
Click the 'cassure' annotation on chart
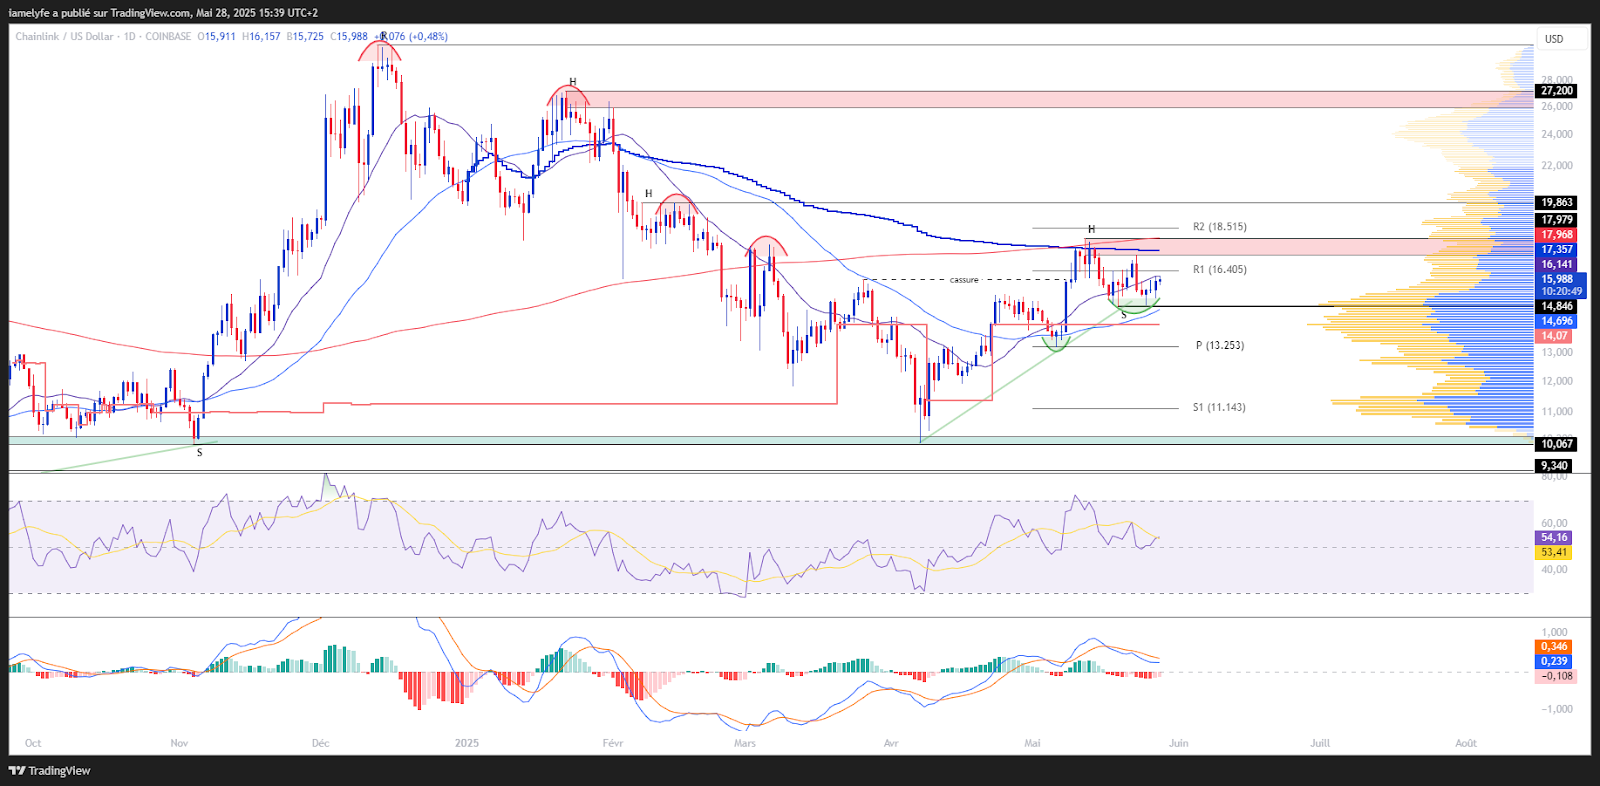point(964,280)
